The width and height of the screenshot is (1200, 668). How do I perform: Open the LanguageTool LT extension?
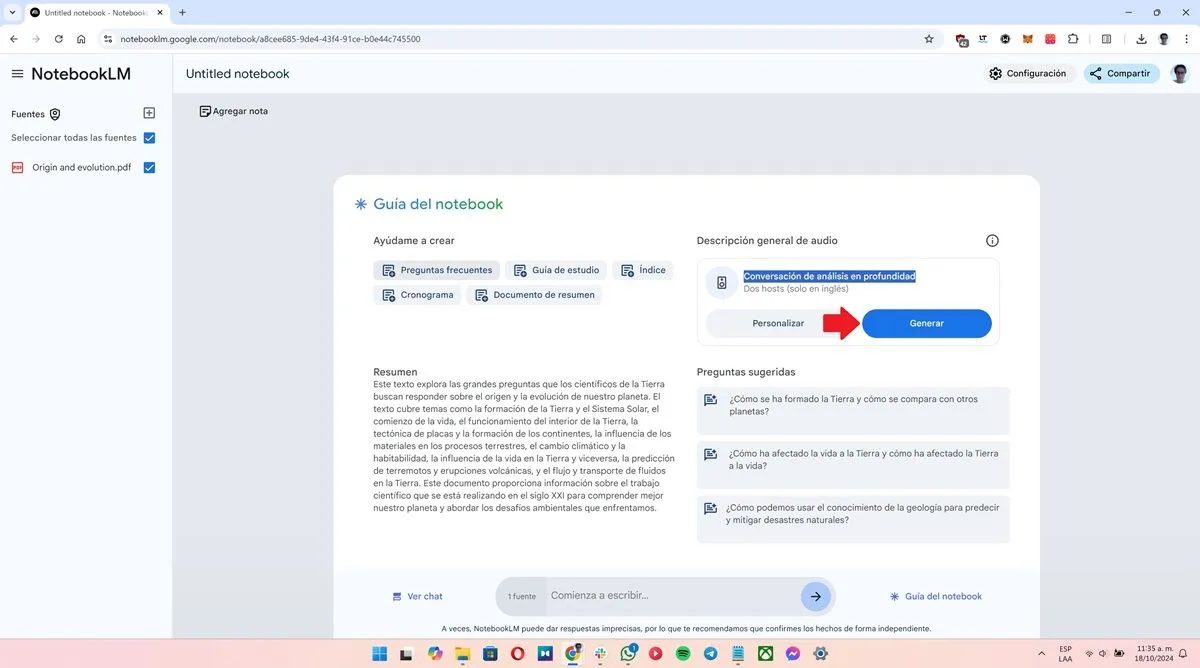point(983,39)
